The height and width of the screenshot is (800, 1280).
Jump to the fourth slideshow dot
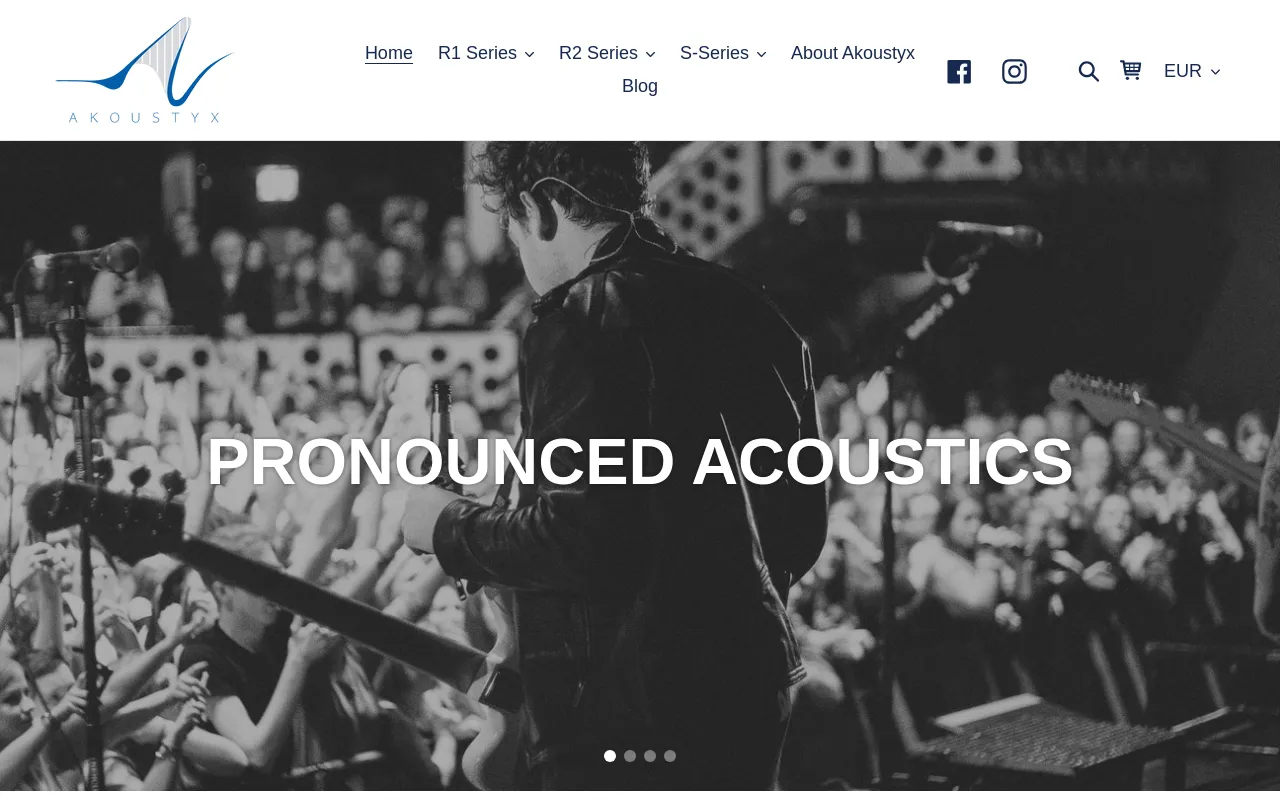click(x=670, y=756)
